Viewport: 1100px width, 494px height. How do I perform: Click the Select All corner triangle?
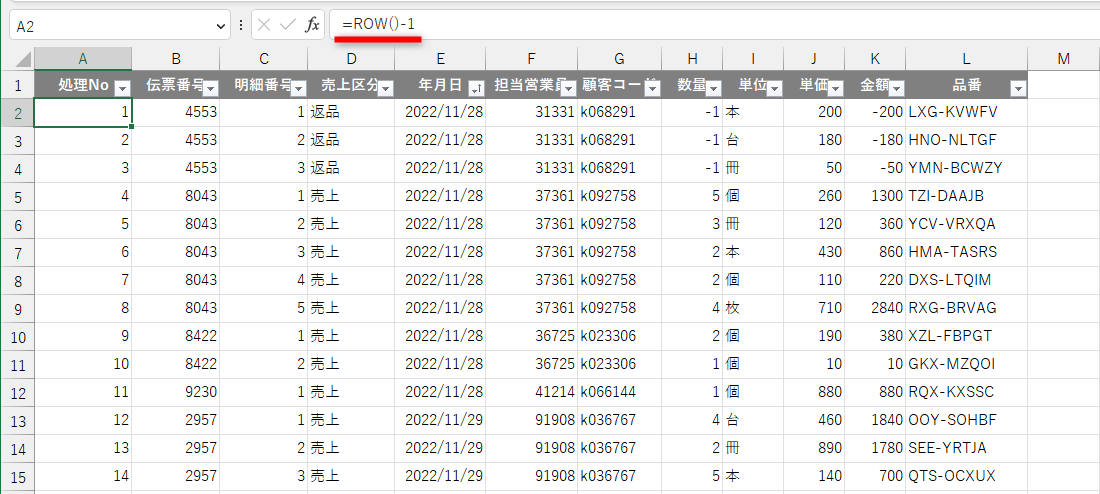pyautogui.click(x=22, y=58)
